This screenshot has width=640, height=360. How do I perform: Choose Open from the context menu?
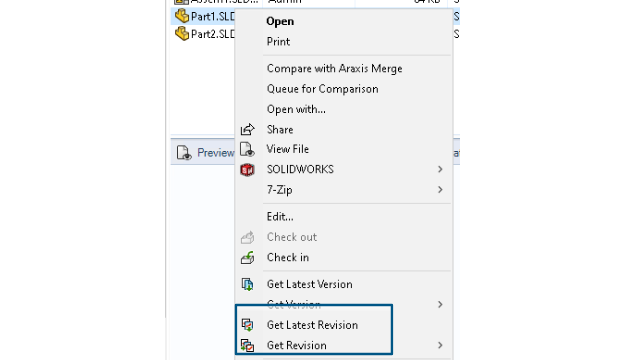[x=280, y=21]
